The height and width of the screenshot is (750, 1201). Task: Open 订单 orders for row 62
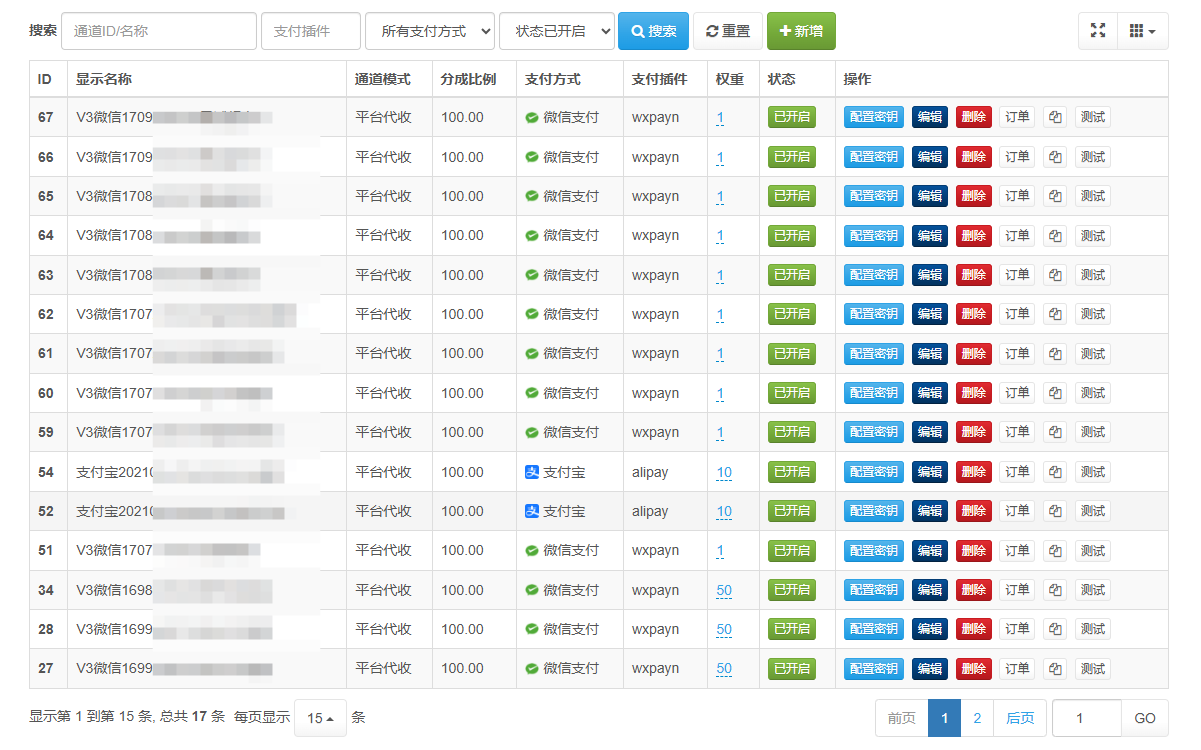tap(1017, 314)
